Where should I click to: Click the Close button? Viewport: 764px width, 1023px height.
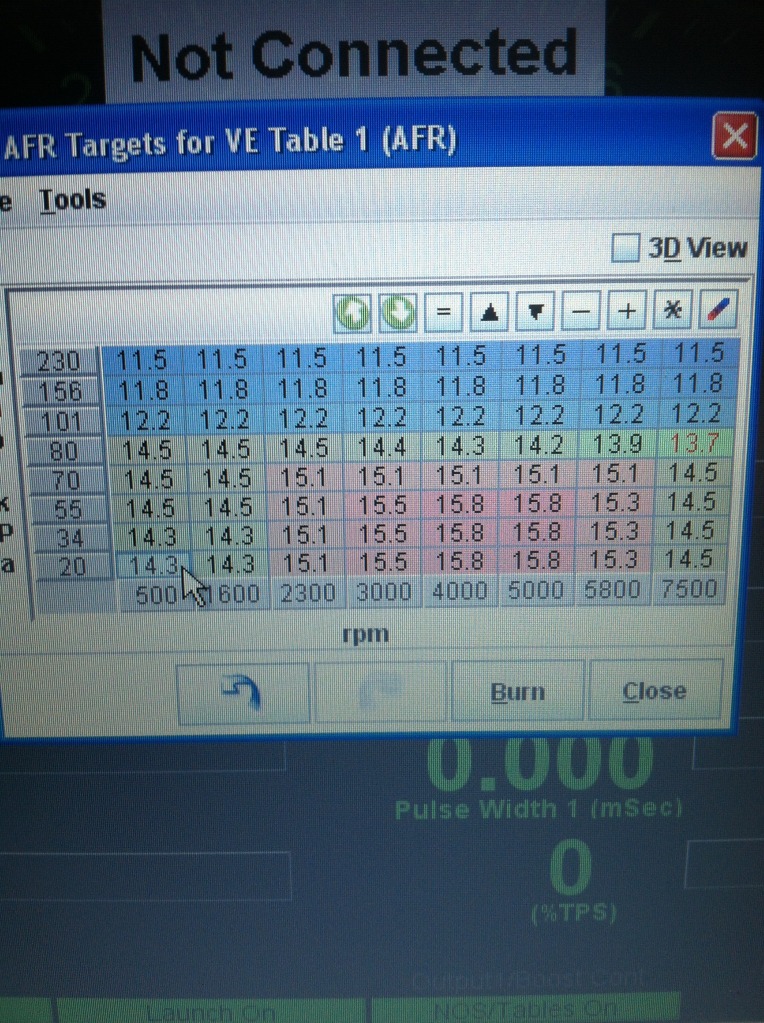point(655,690)
